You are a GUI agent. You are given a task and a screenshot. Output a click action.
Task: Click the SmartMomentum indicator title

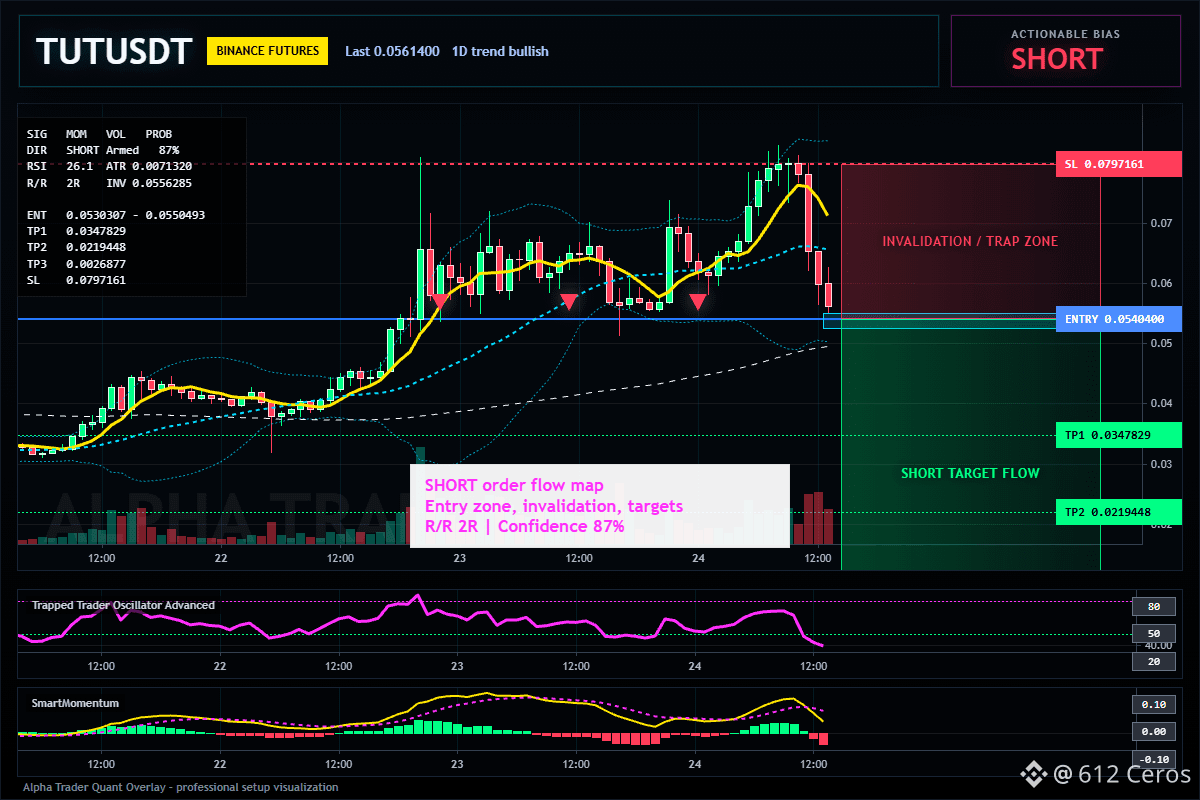[75, 703]
